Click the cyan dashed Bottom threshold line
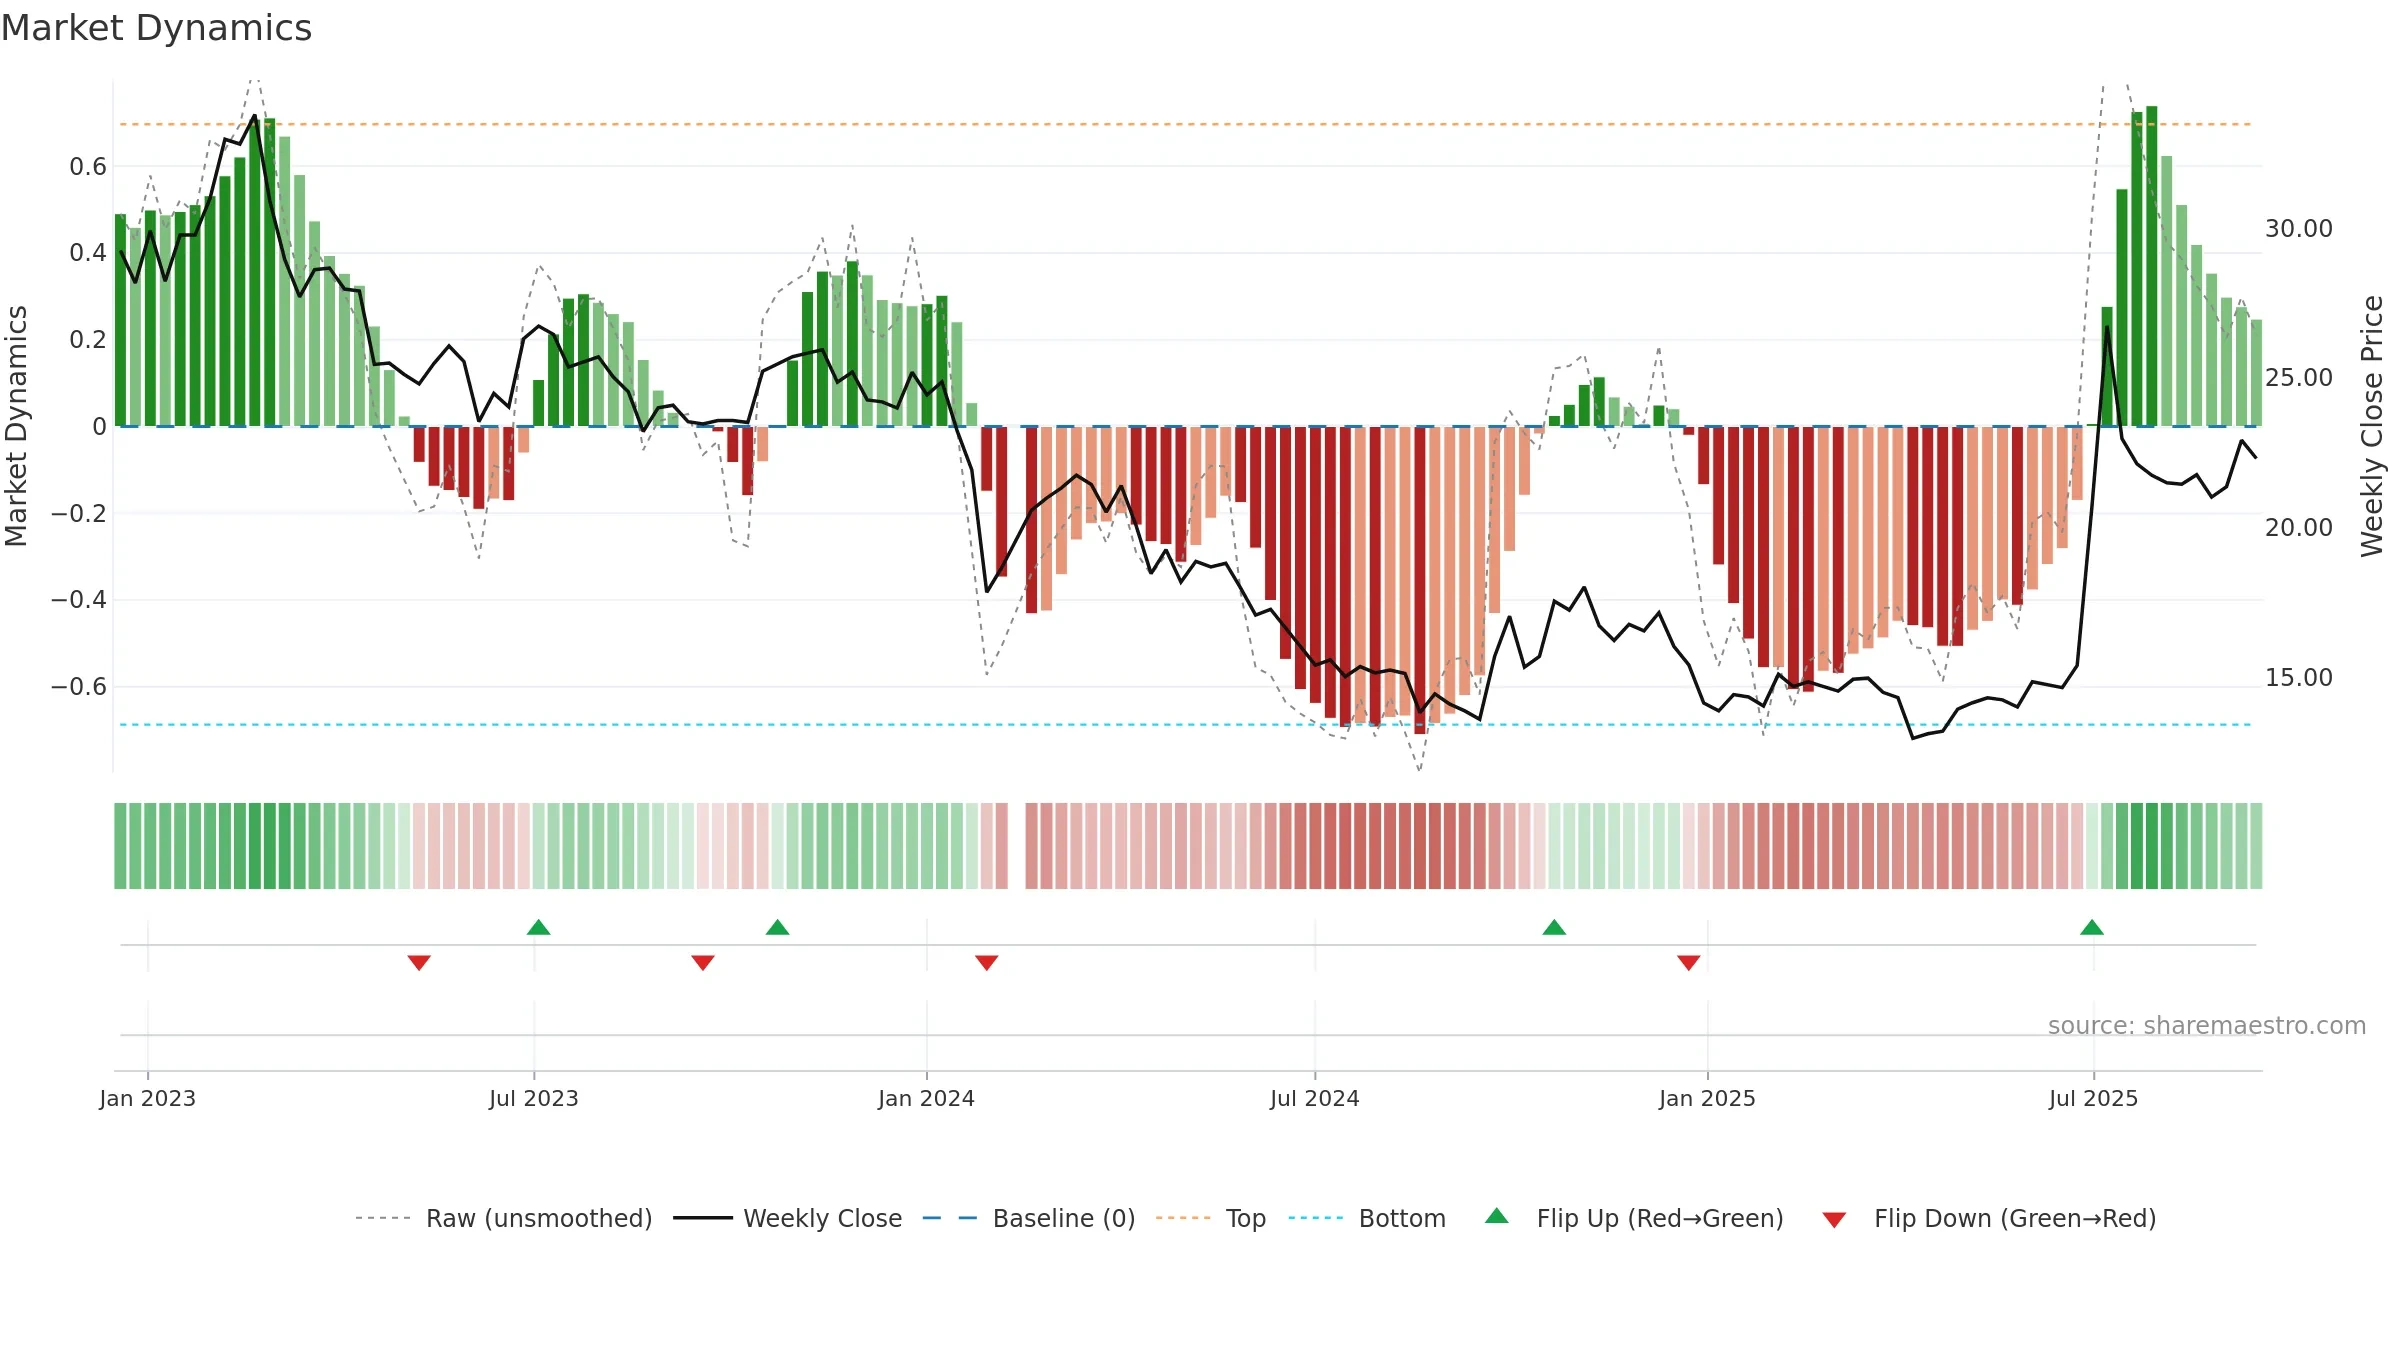The width and height of the screenshot is (2400, 1350). tap(1185, 724)
